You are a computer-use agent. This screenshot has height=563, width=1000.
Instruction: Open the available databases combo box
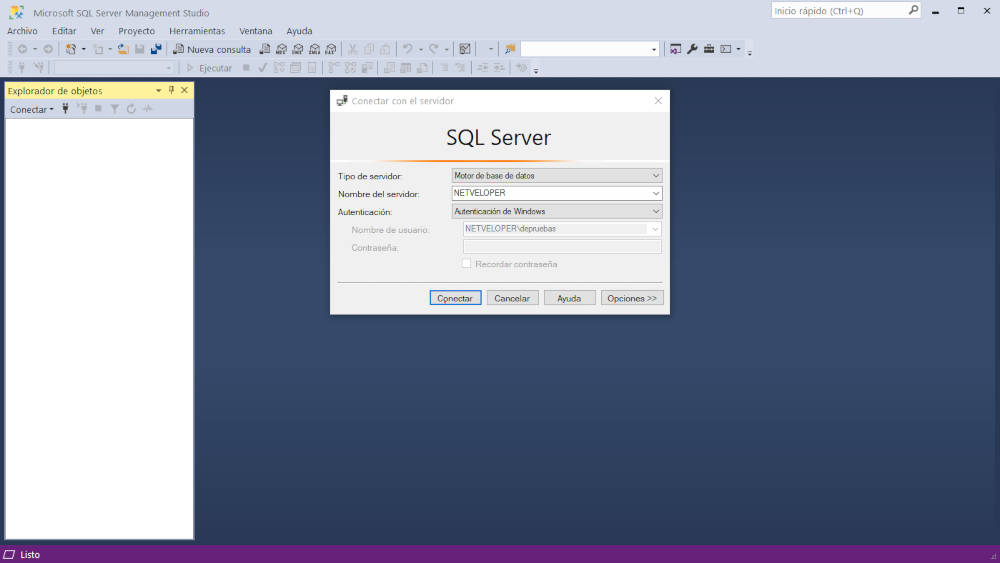112,68
